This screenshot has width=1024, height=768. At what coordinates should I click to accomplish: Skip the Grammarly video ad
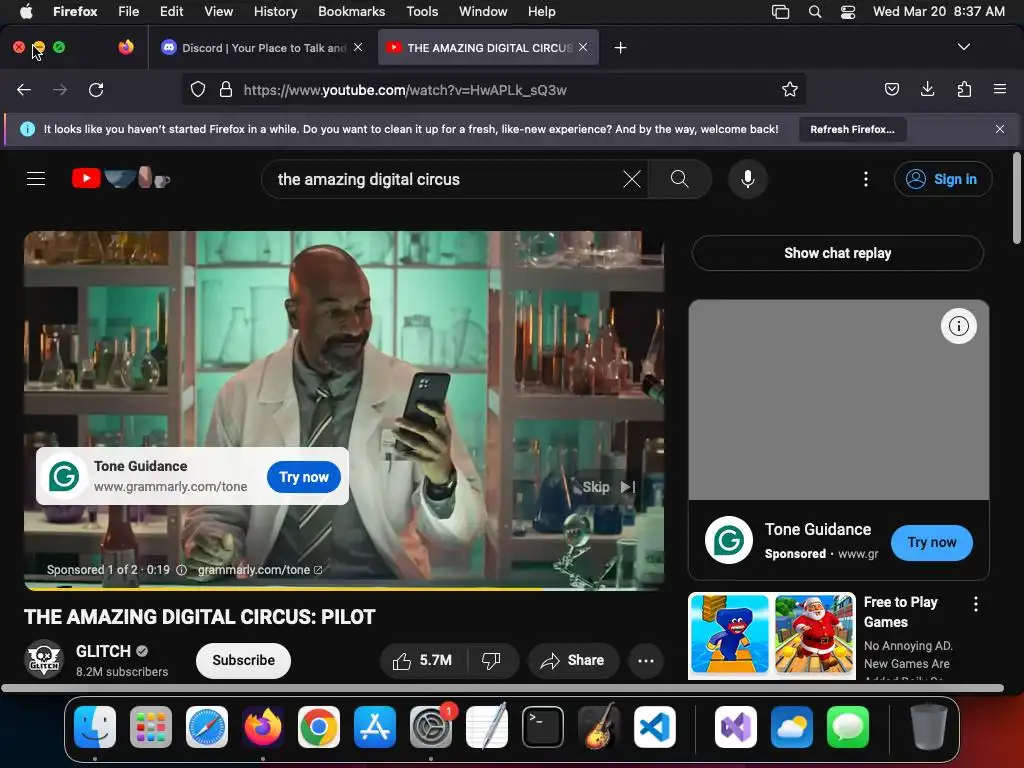click(x=608, y=487)
